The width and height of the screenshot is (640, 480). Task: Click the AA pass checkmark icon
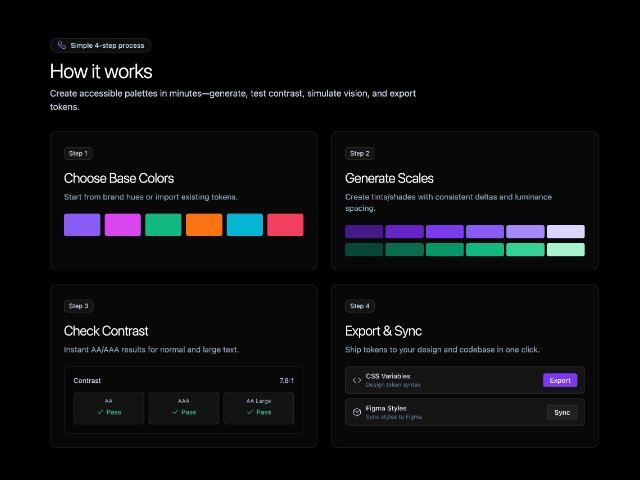(99, 412)
